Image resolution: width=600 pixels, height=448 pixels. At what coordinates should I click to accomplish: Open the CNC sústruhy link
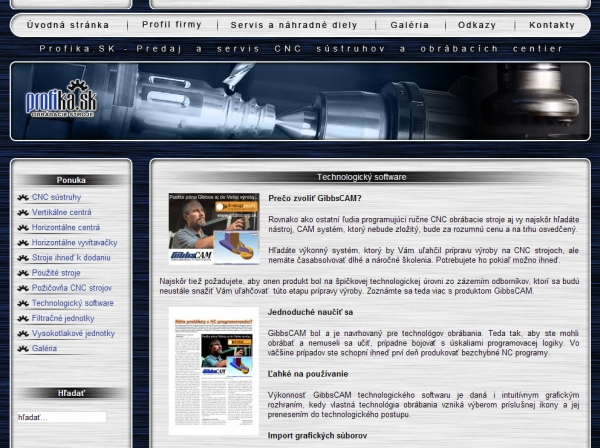[x=56, y=197]
